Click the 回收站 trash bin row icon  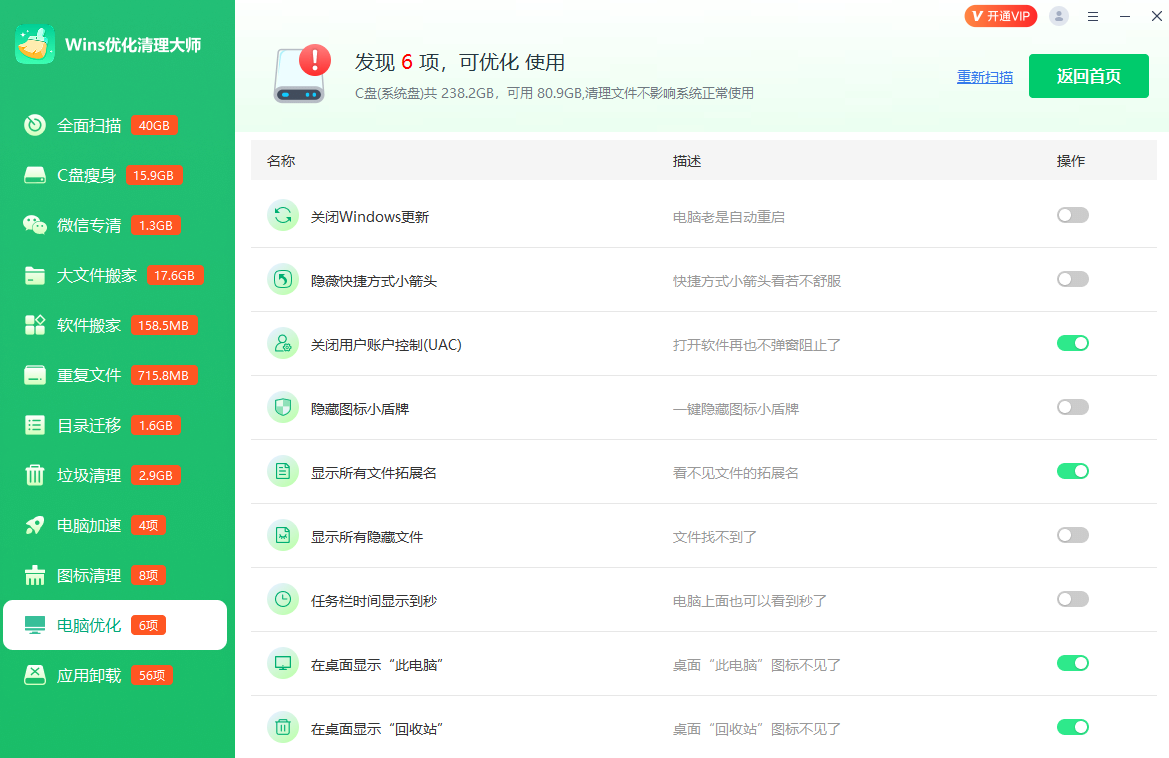[283, 728]
